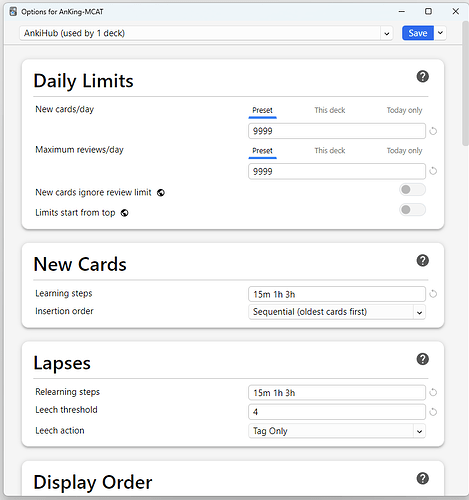The image size is (469, 500).
Task: Open the AnkiHub preset dropdown
Action: tap(206, 33)
